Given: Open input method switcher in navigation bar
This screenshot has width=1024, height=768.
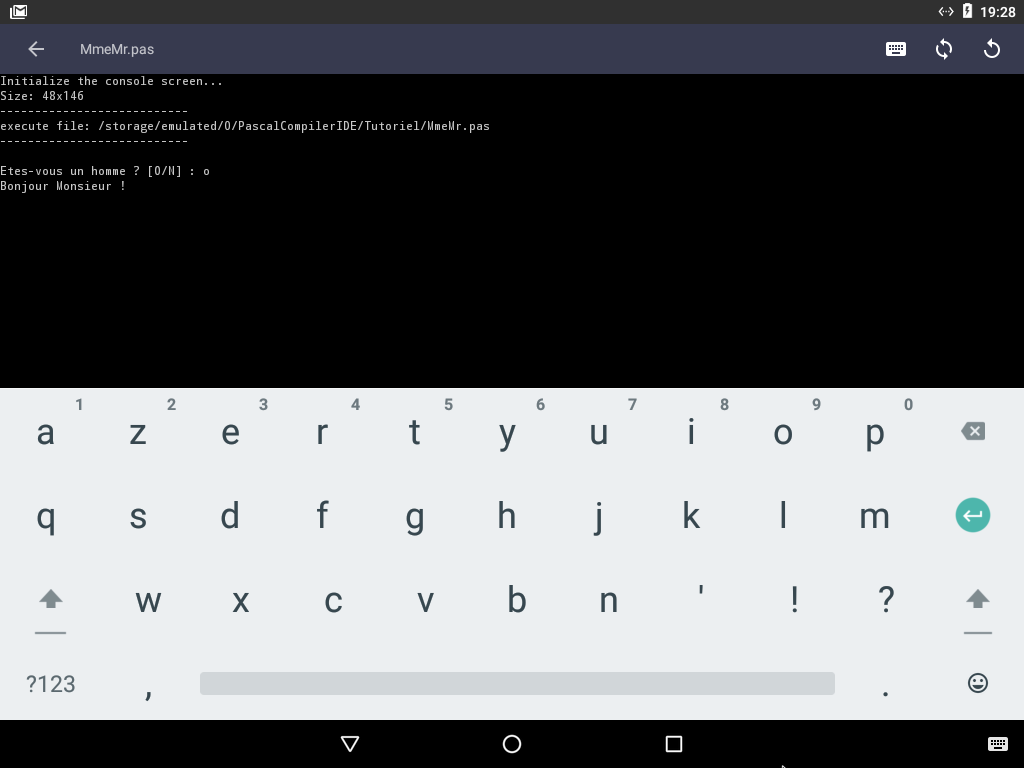Looking at the screenshot, I should coord(997,744).
